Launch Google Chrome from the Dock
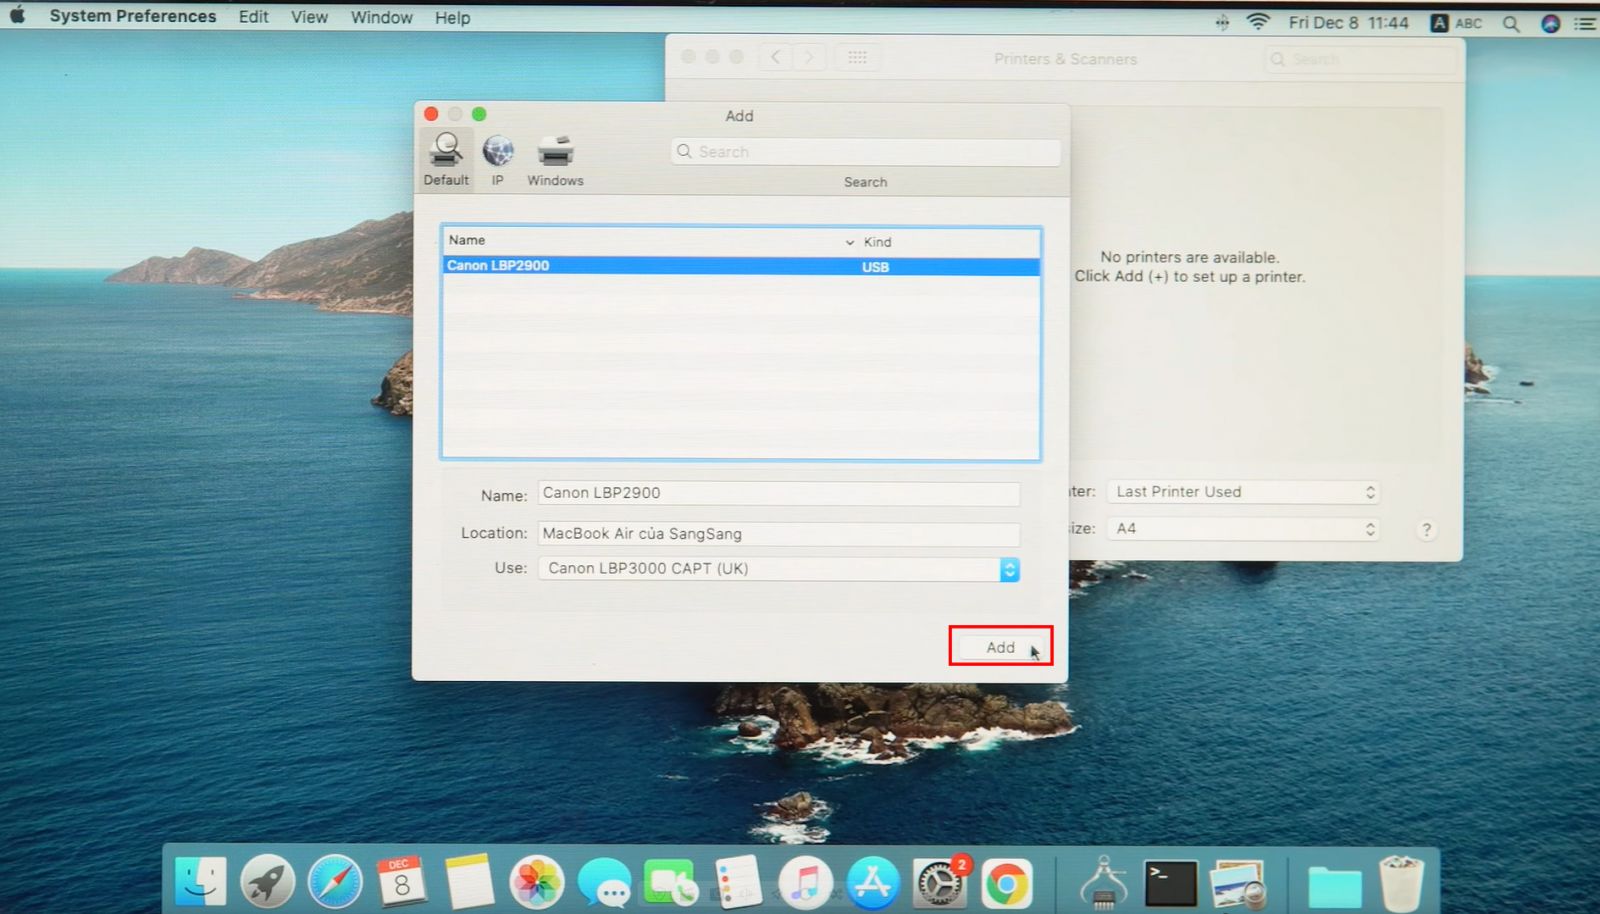The width and height of the screenshot is (1600, 914). tap(1006, 884)
